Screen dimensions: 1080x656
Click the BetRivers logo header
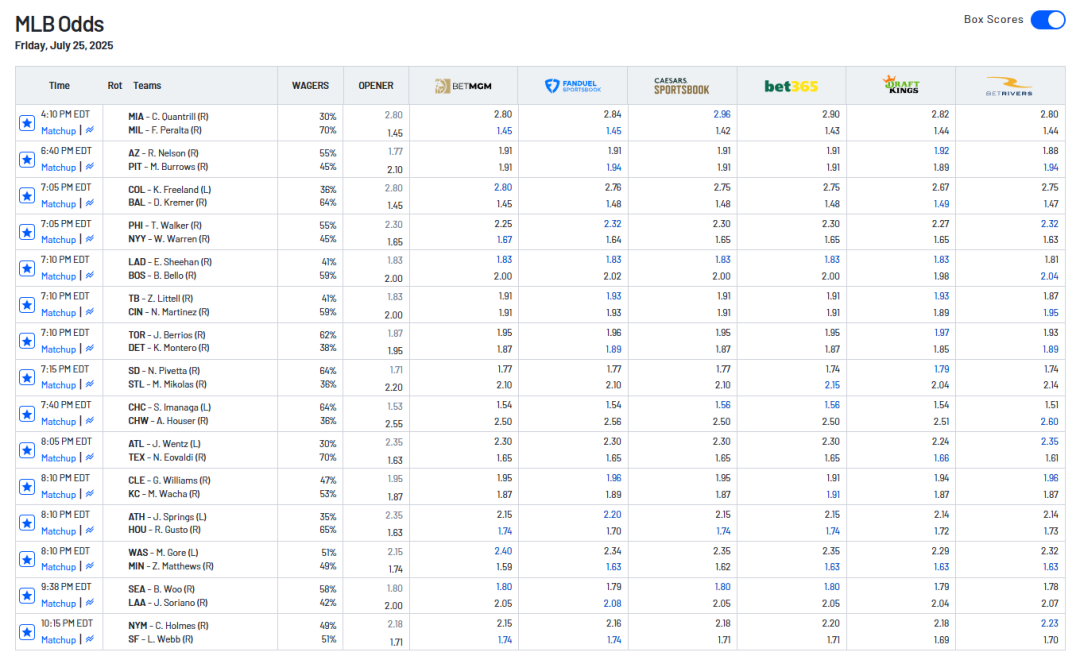tap(1009, 86)
